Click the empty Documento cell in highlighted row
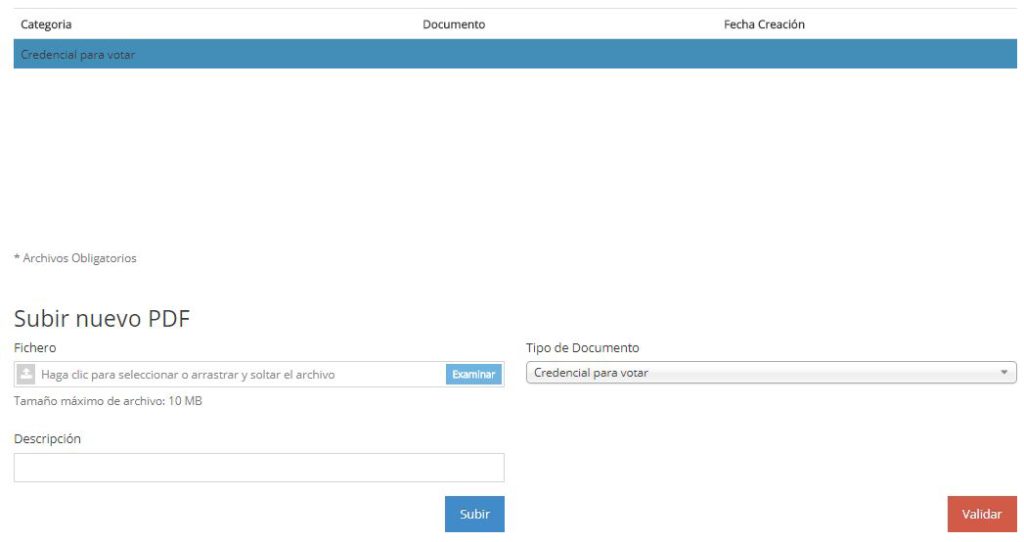The image size is (1024, 542). pyautogui.click(x=454, y=54)
